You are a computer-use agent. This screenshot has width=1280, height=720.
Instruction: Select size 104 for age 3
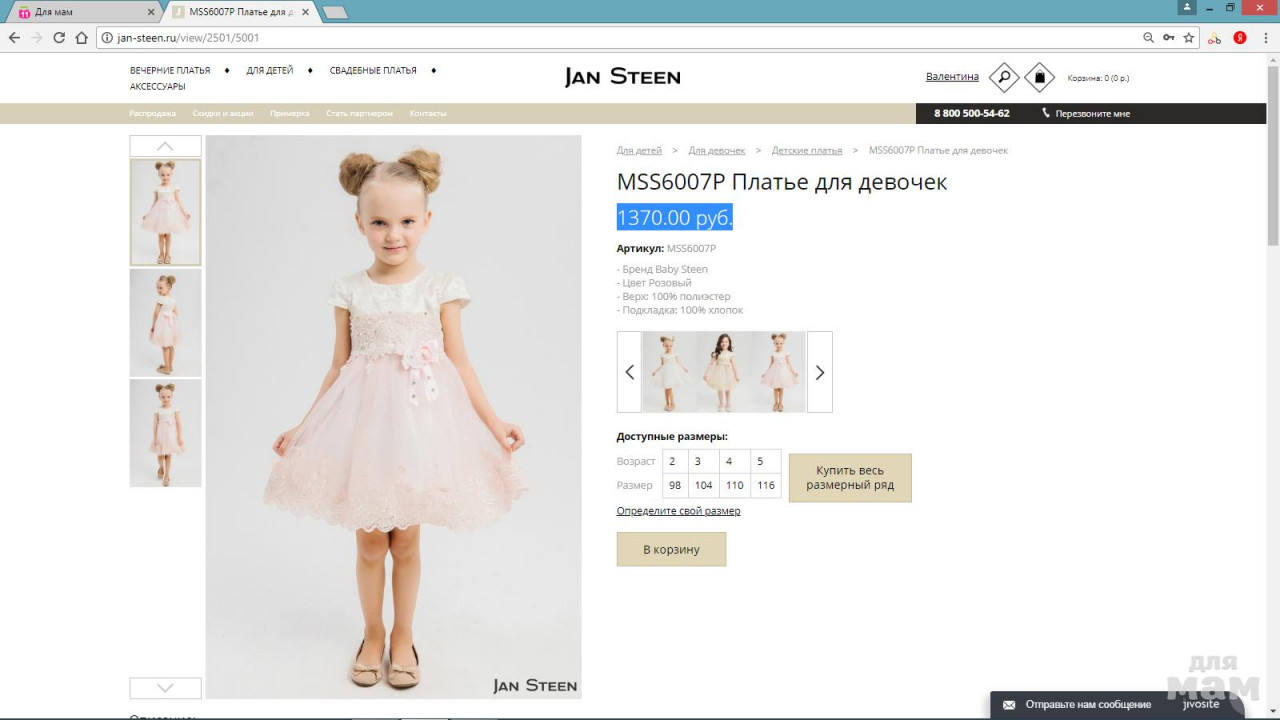tap(703, 485)
